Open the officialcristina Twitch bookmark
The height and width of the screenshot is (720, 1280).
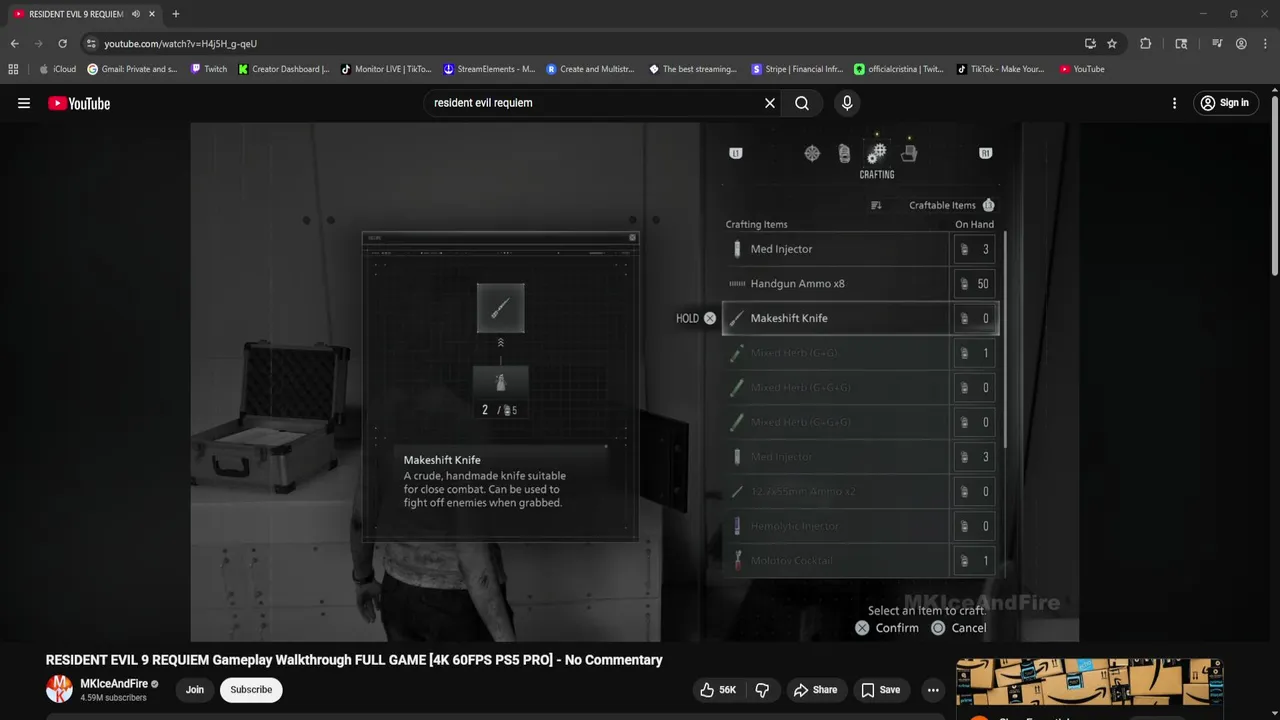click(x=899, y=69)
